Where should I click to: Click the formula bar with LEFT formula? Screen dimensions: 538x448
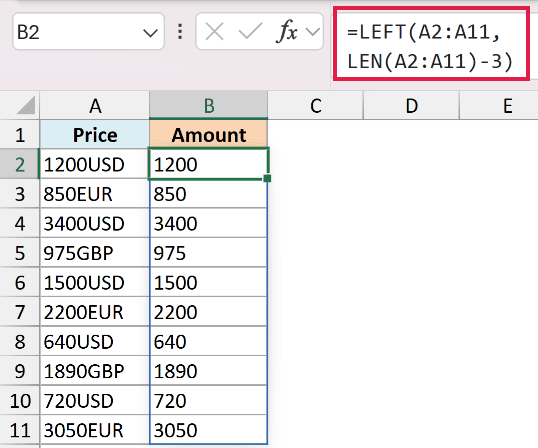(x=431, y=45)
